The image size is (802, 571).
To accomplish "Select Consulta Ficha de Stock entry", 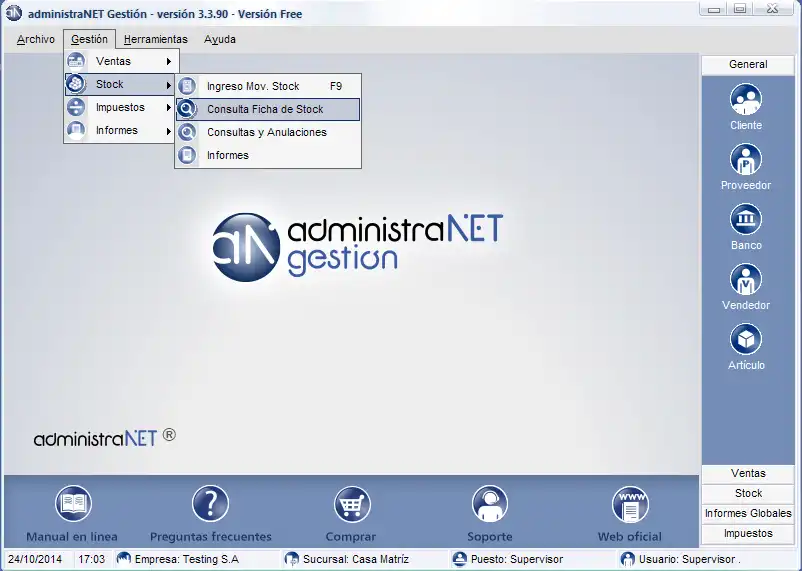I will point(268,109).
